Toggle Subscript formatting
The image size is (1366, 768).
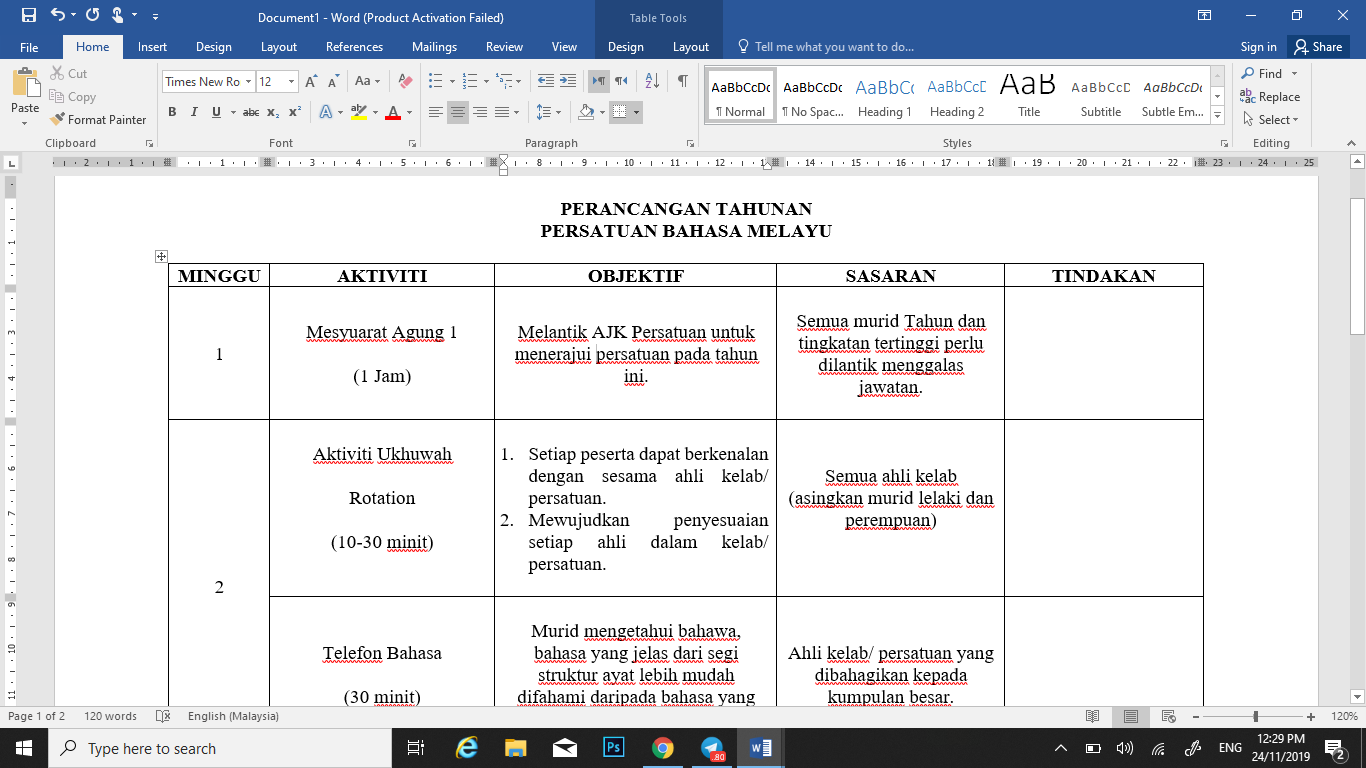273,112
